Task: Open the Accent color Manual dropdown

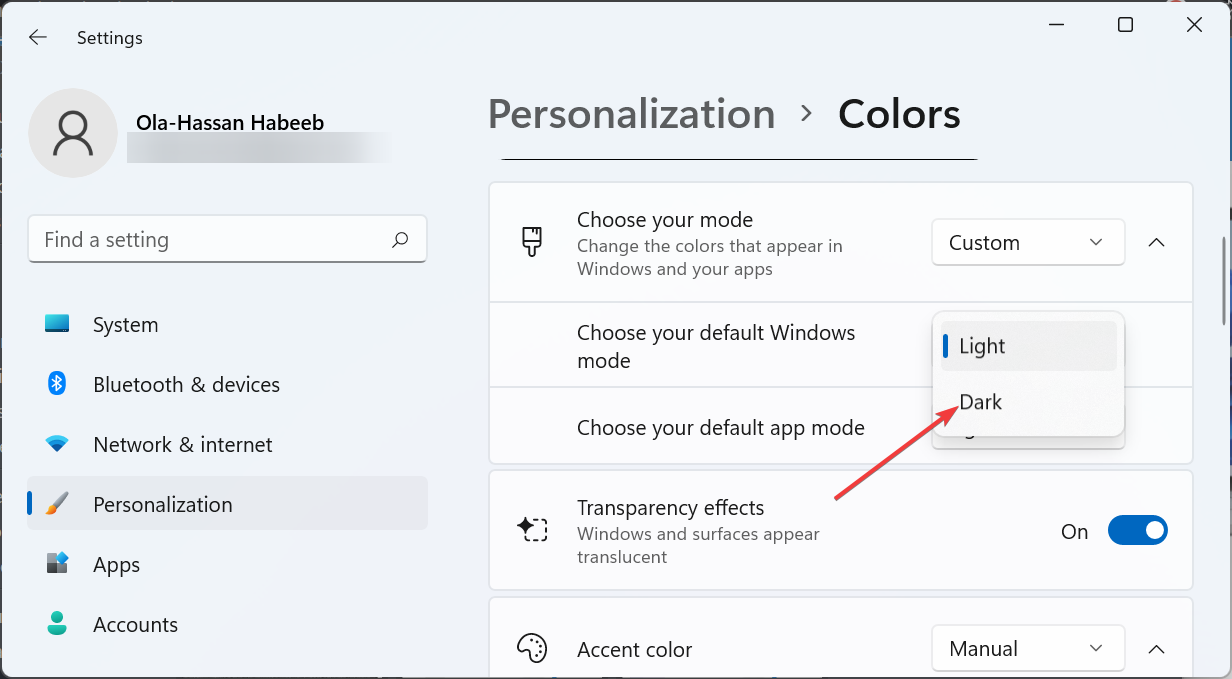Action: click(x=1028, y=648)
